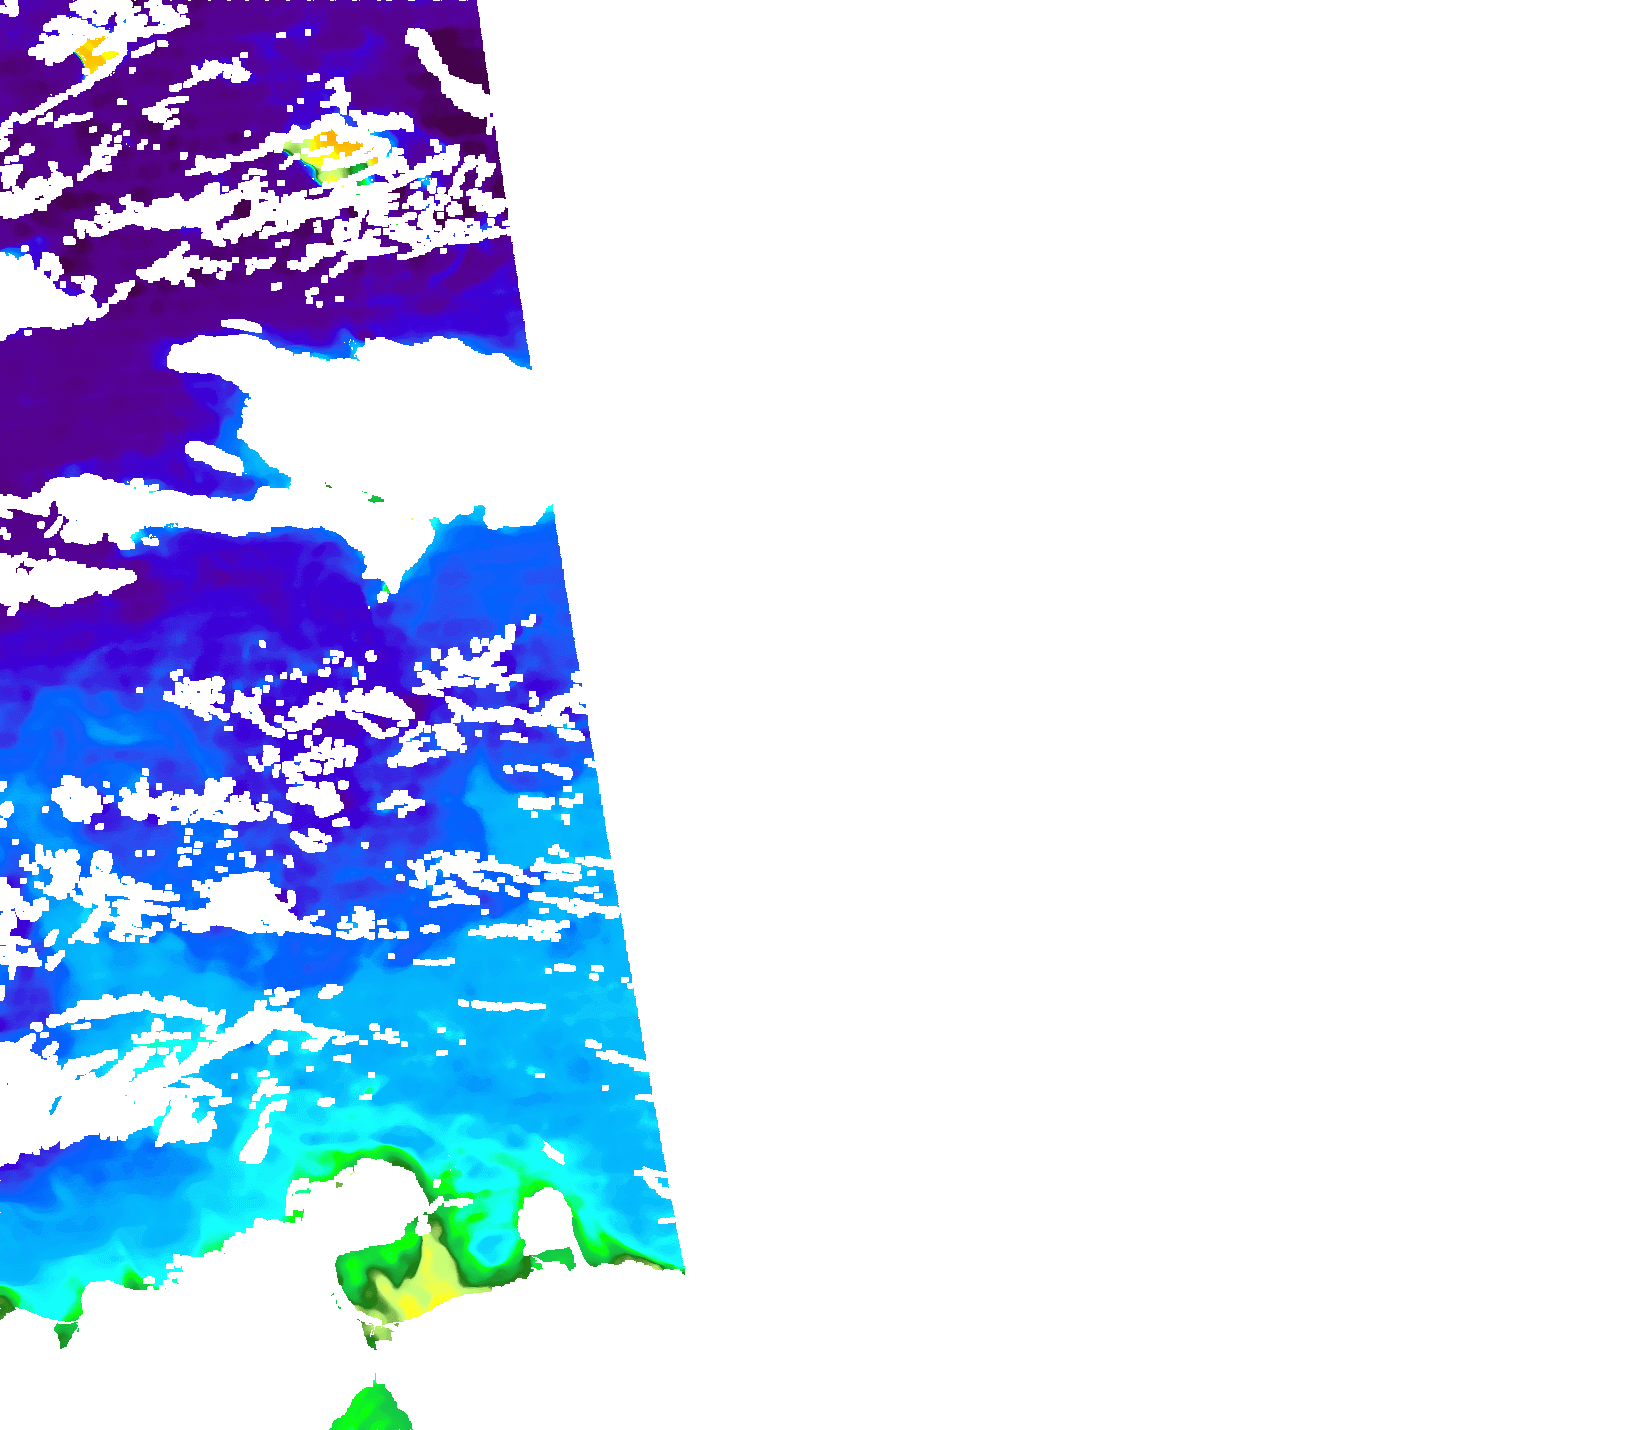1650x1430 pixels.
Task: Select the dark purple area below the left-edge cloud
Action: tap(90, 400)
